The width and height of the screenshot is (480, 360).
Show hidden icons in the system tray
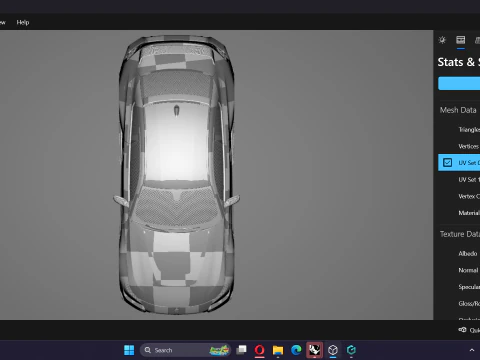[472, 350]
